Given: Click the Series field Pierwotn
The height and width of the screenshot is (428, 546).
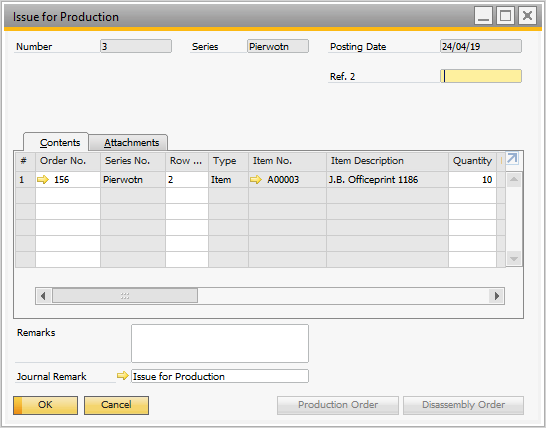Looking at the screenshot, I should 278,46.
